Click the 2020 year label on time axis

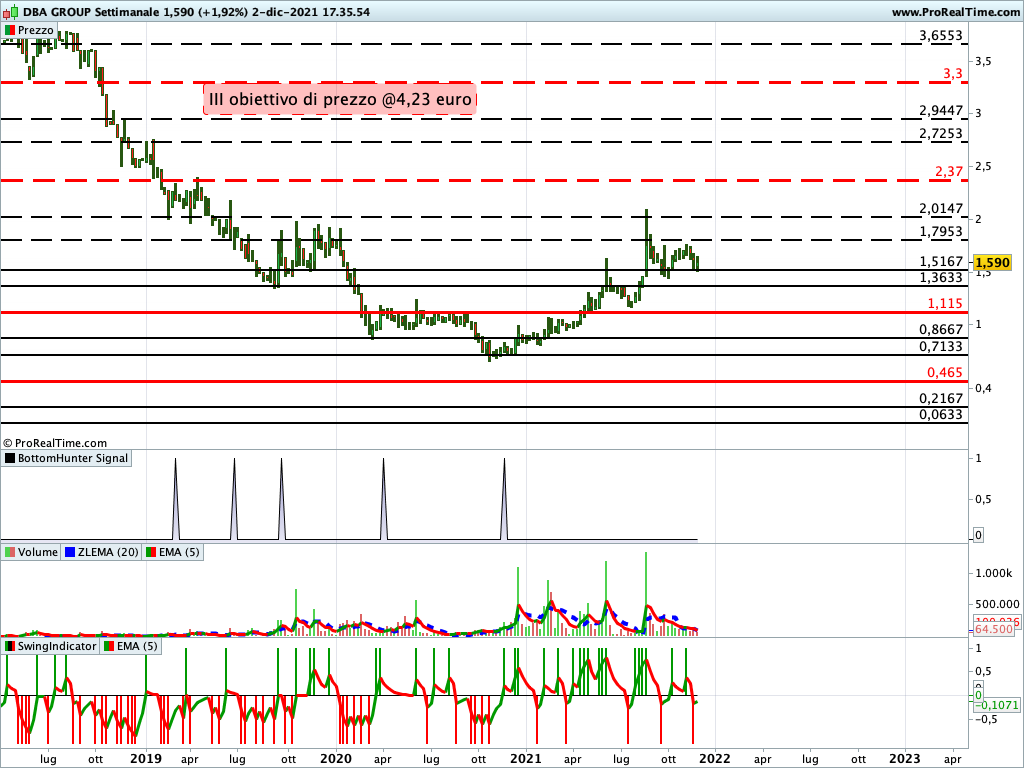(x=336, y=759)
